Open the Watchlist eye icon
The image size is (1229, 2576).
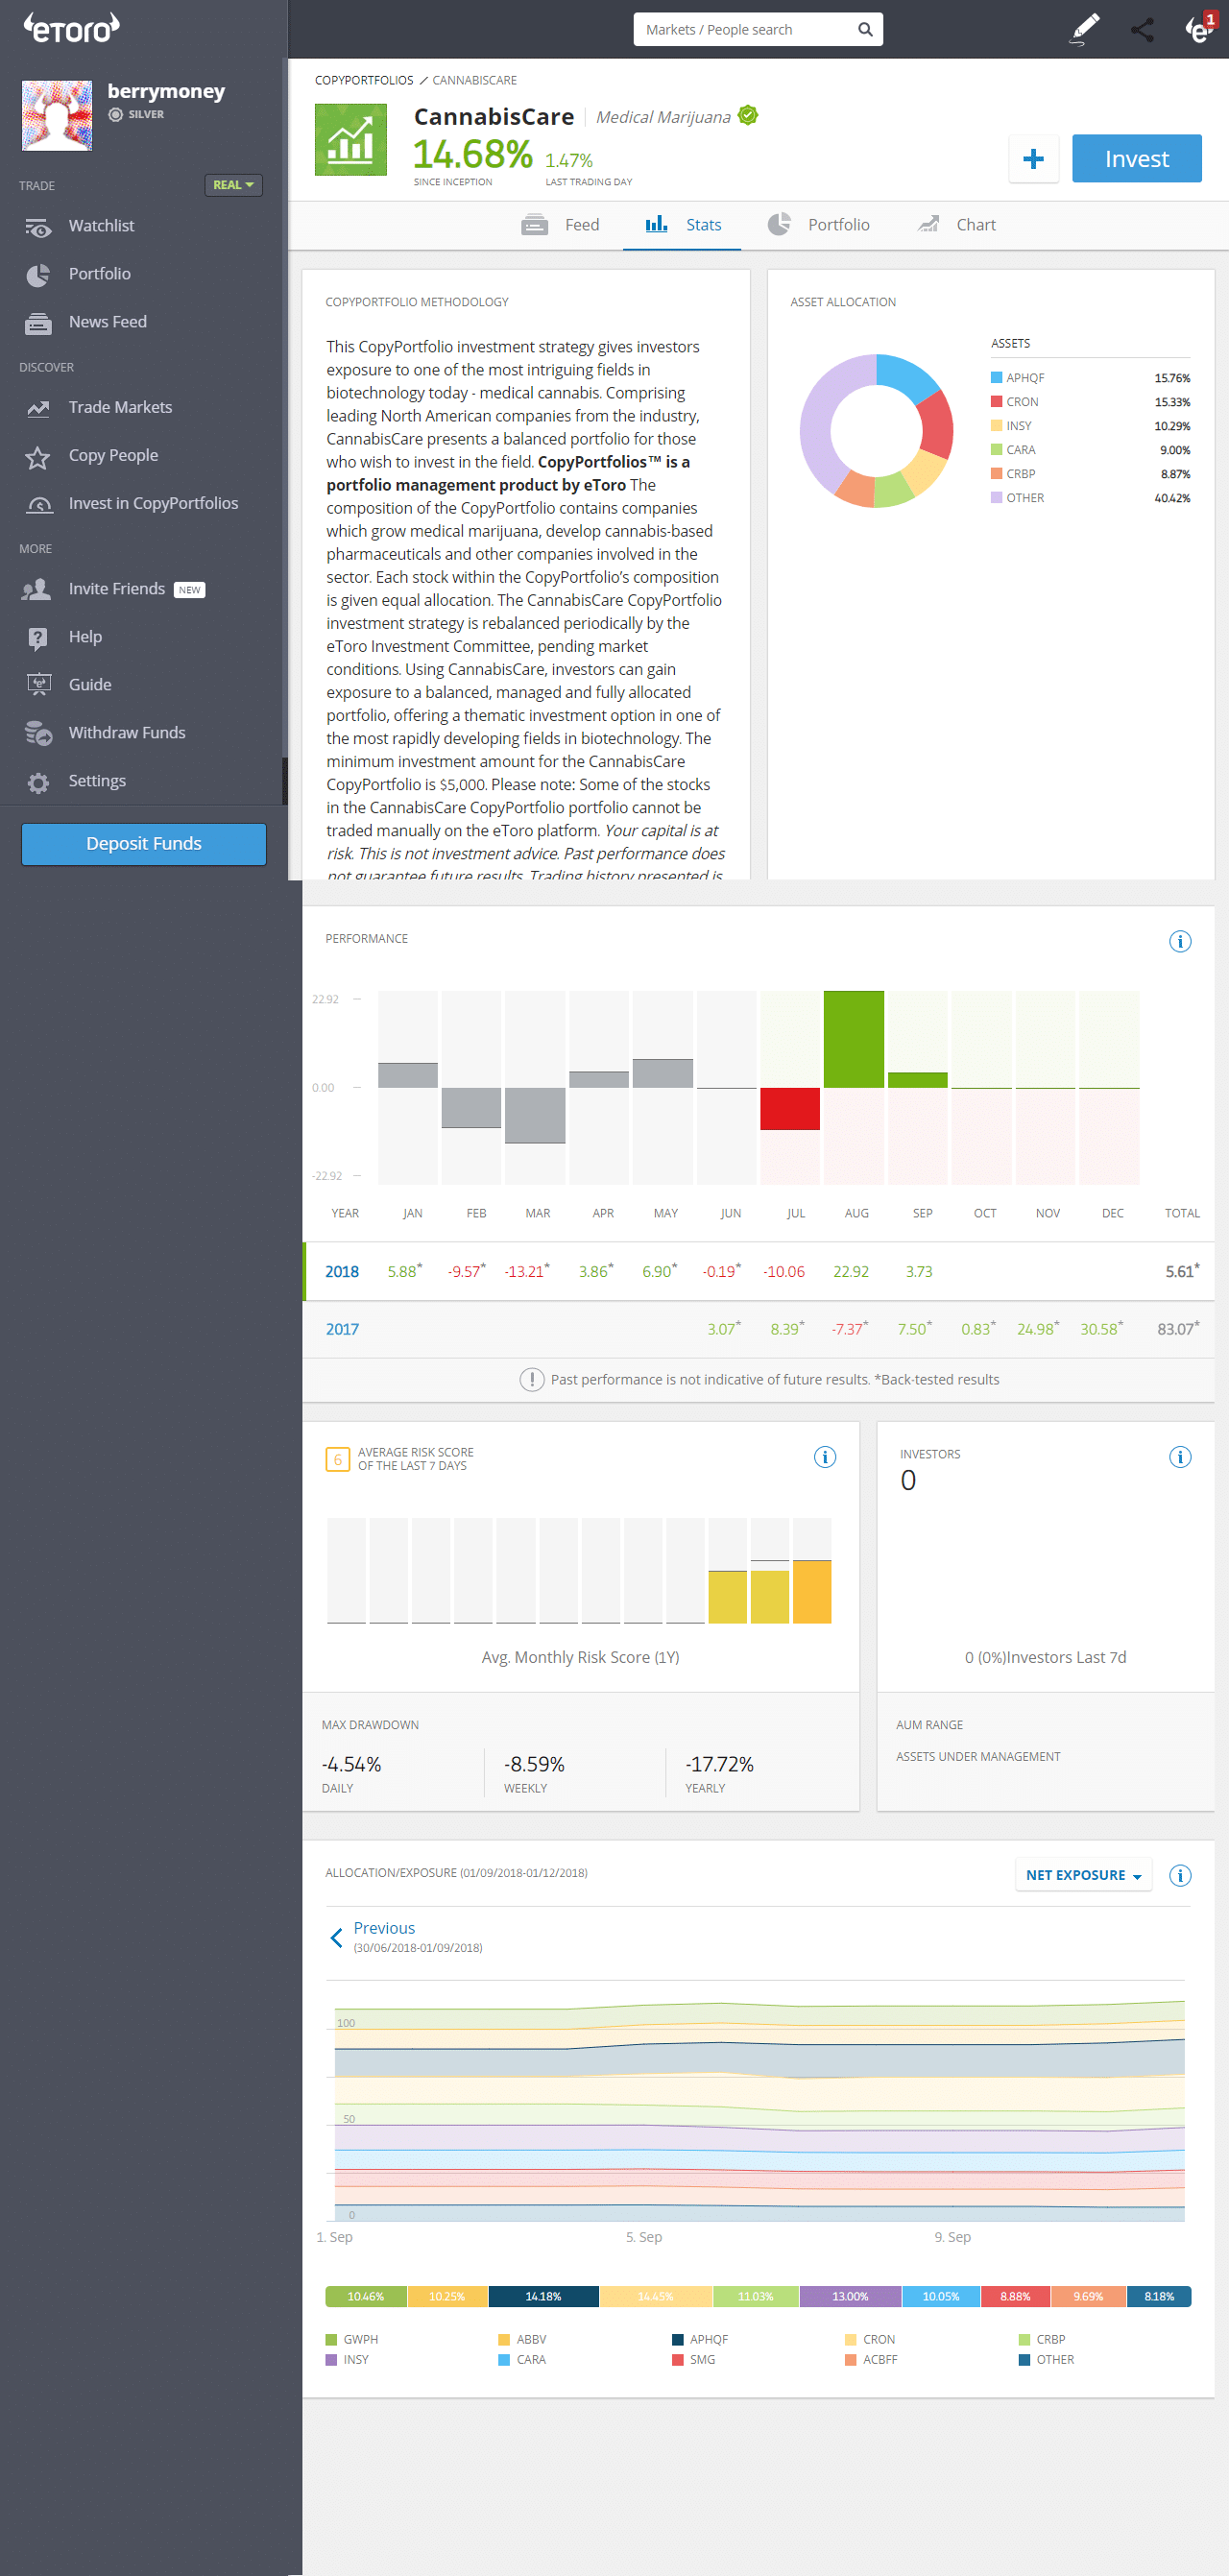(x=38, y=227)
